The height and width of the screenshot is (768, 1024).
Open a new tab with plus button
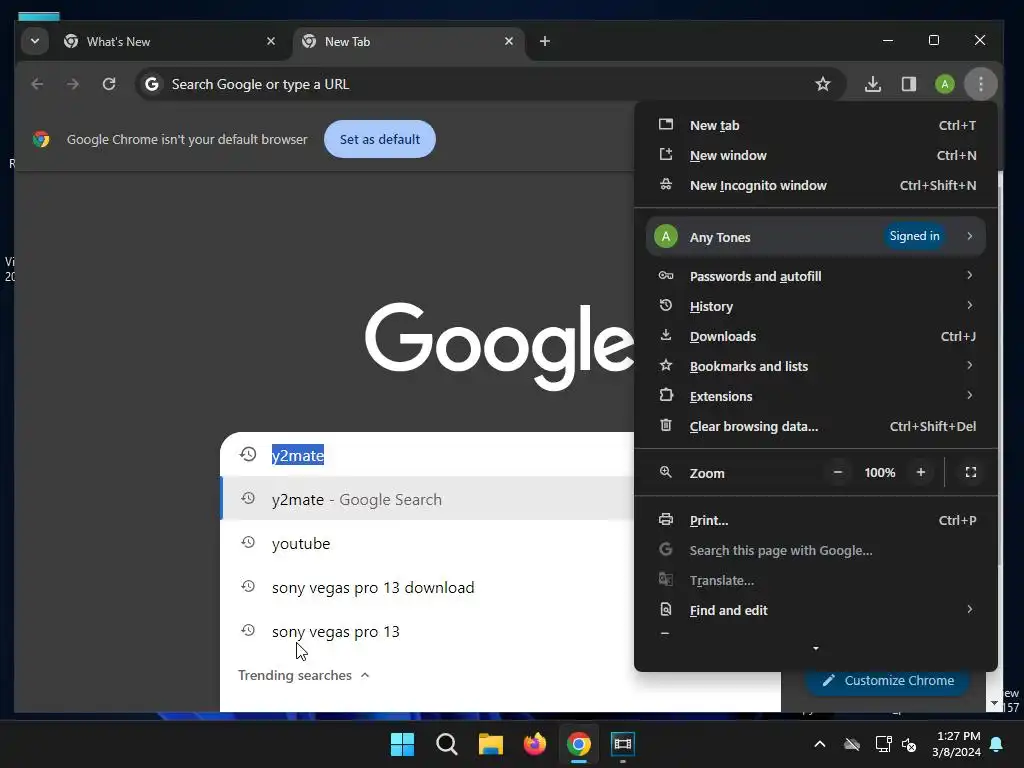(545, 41)
